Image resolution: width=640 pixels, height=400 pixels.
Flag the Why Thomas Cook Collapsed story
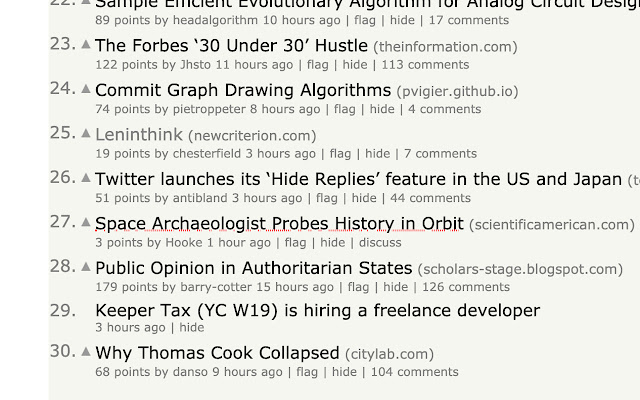coord(306,372)
